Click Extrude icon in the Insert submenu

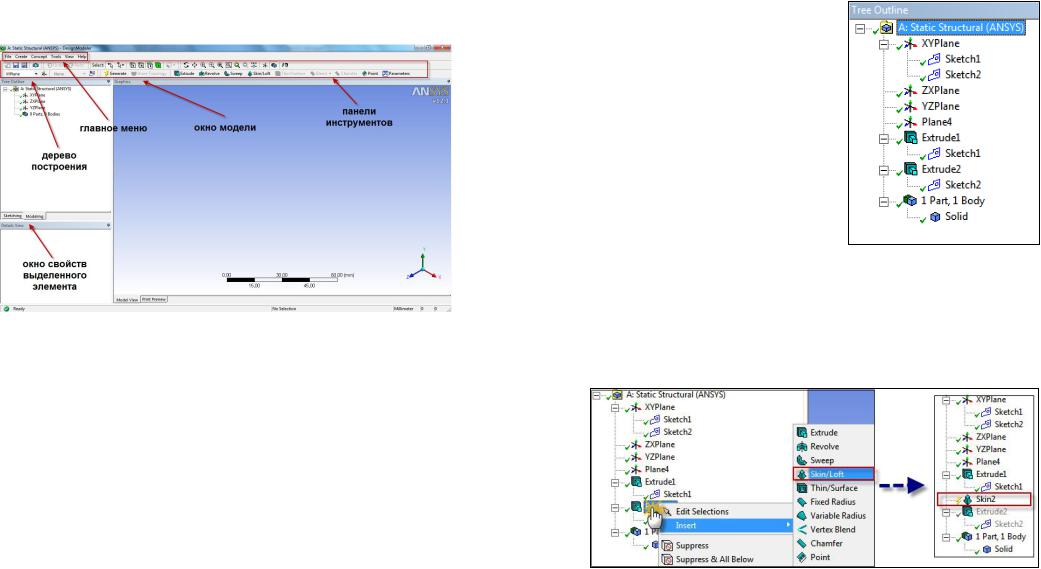coord(801,433)
